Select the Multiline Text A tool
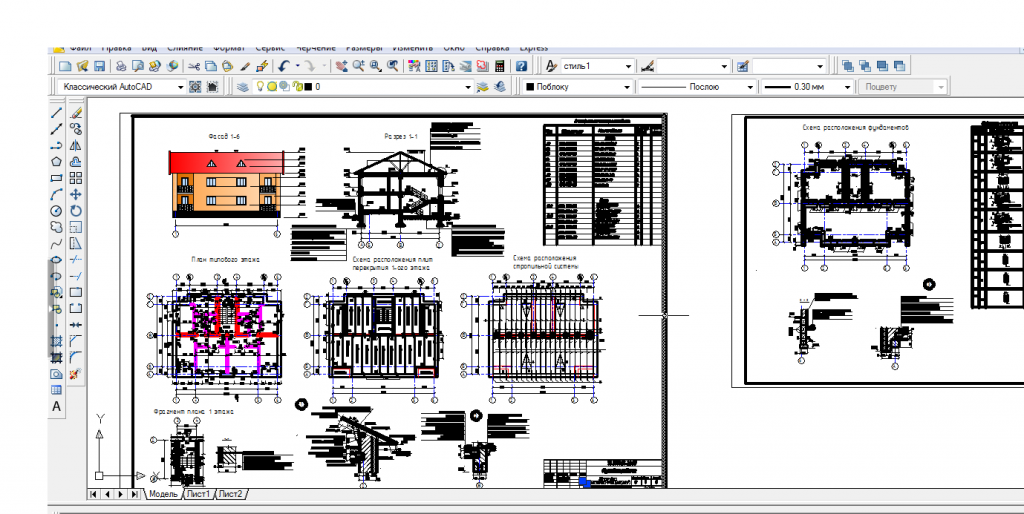Viewport: 1024px width, 514px height. point(57,406)
